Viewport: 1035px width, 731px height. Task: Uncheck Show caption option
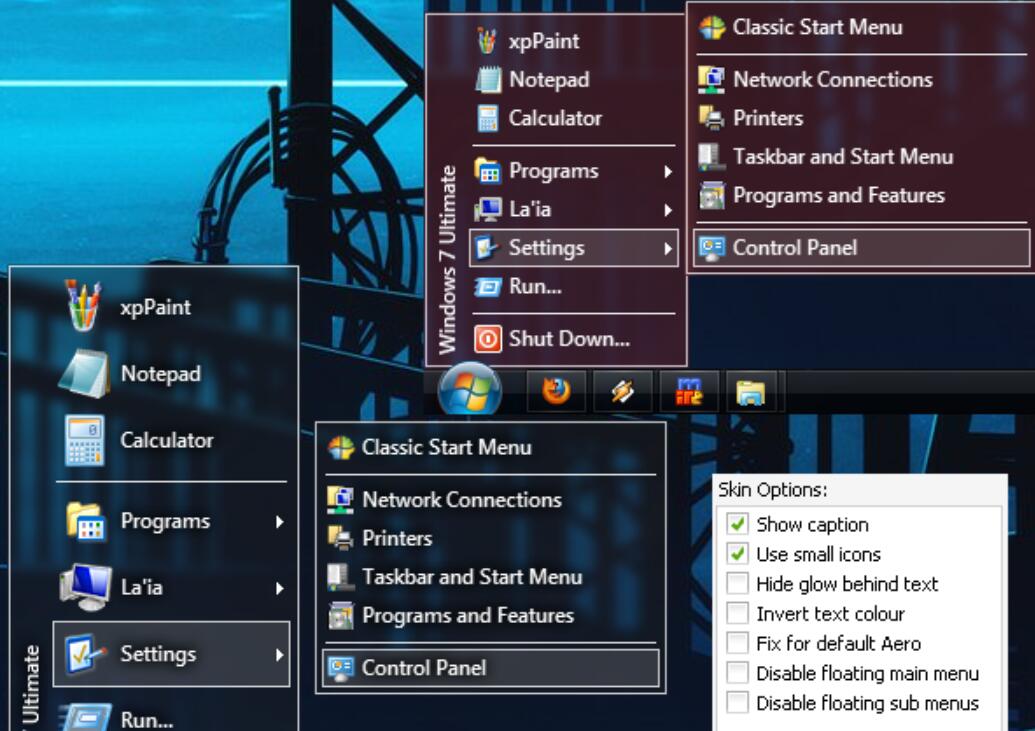pos(737,524)
